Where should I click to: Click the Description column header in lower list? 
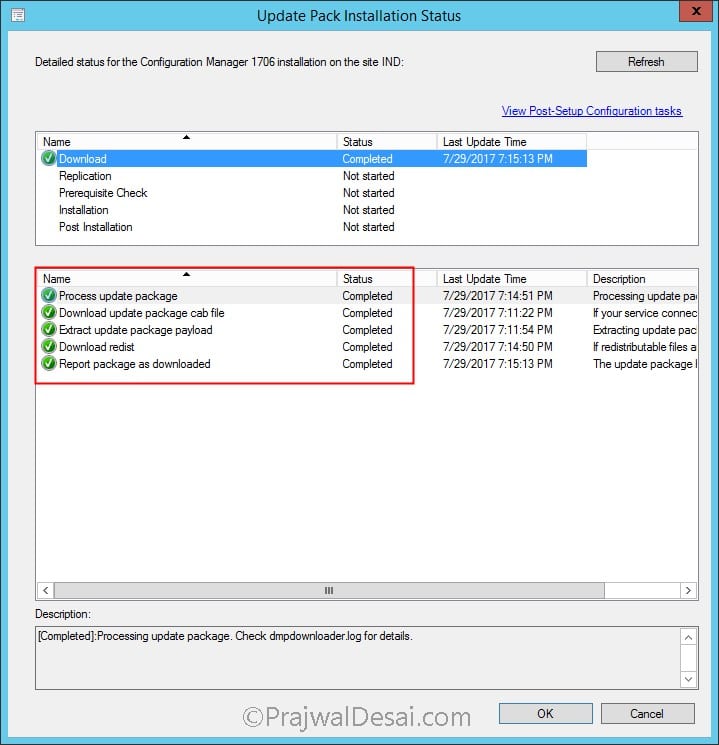642,278
